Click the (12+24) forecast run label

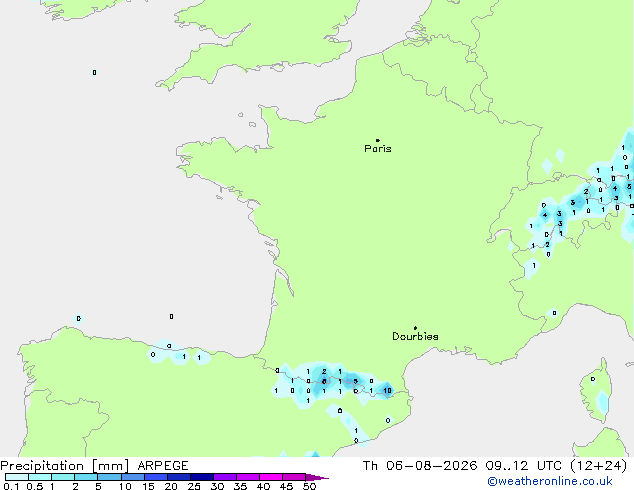pyautogui.click(x=599, y=466)
